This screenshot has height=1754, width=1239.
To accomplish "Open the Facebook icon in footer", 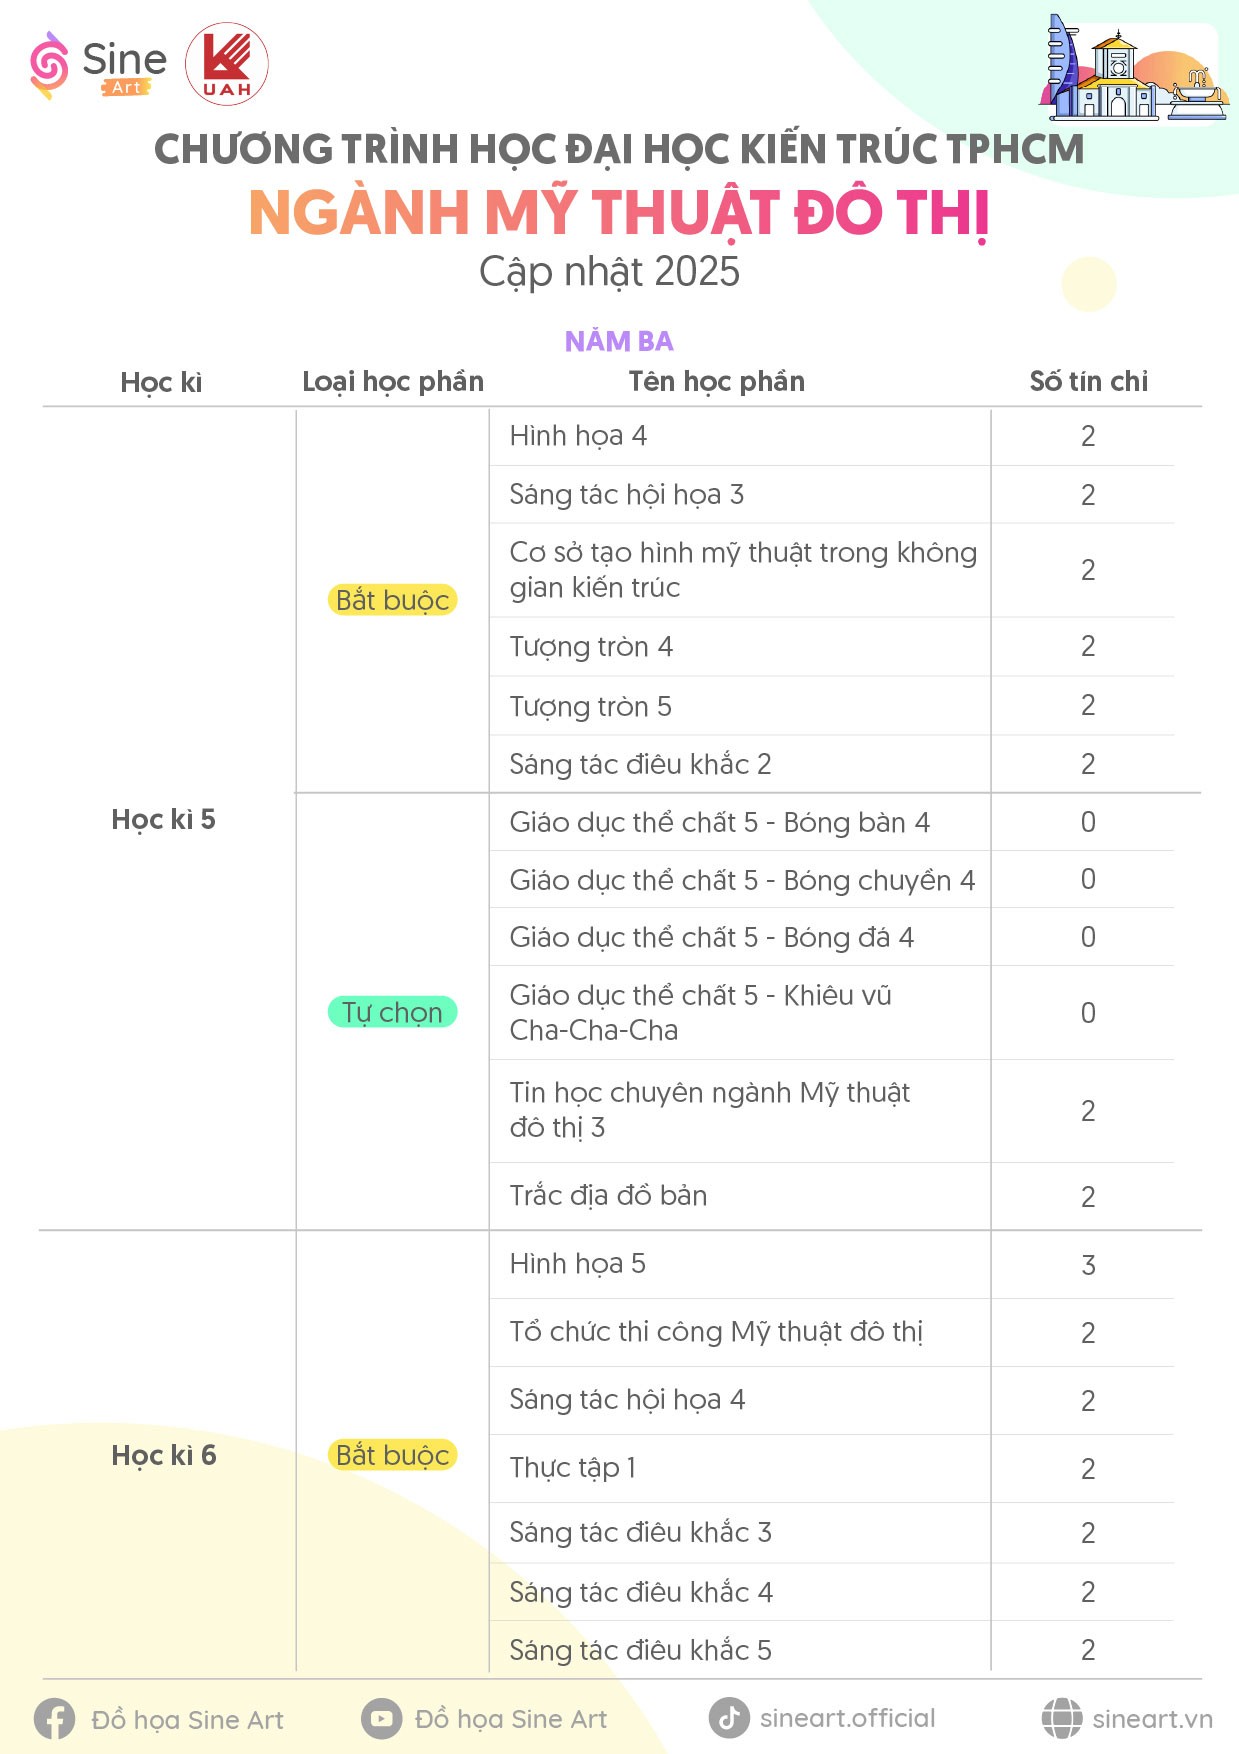I will 54,1719.
